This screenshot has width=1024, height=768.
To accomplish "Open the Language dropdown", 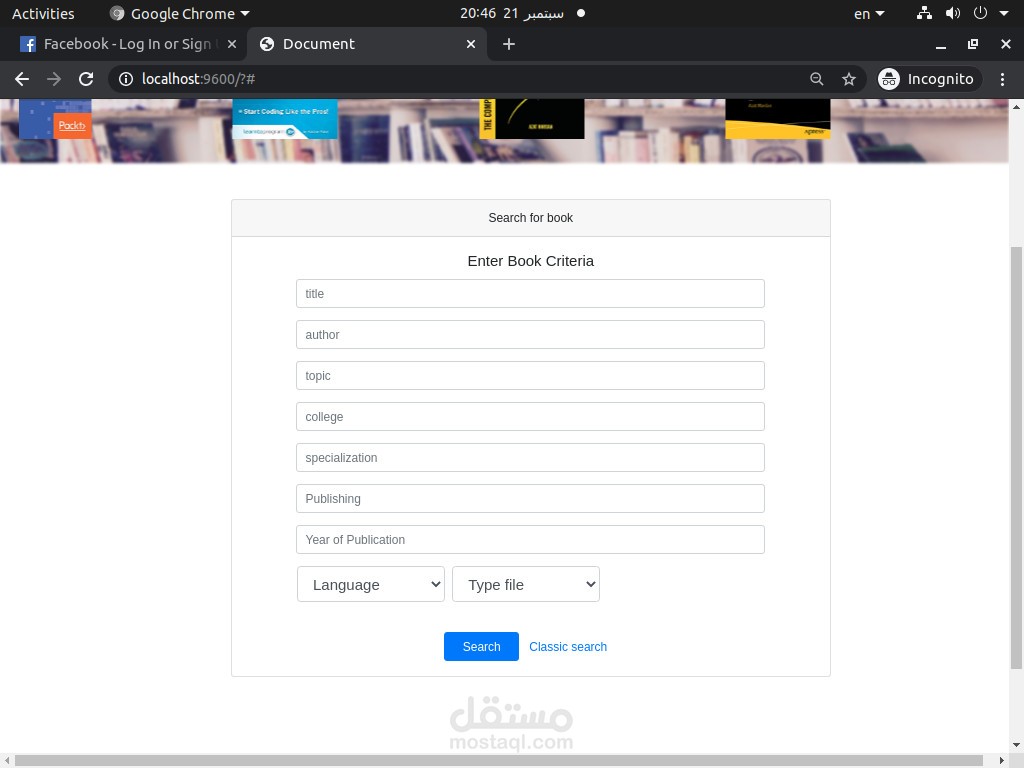I will pos(370,584).
